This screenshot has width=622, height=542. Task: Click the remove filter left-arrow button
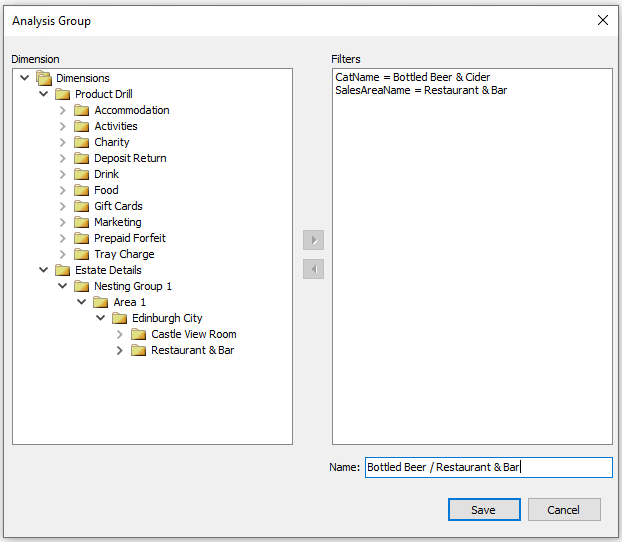(x=313, y=269)
